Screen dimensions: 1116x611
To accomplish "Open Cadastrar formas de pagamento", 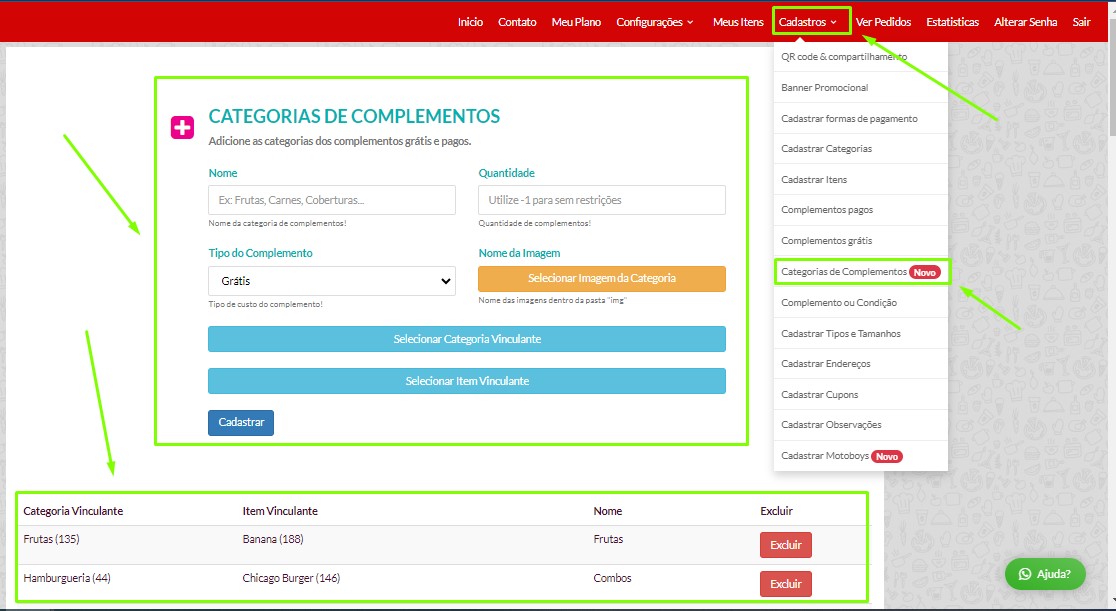I will (x=848, y=119).
